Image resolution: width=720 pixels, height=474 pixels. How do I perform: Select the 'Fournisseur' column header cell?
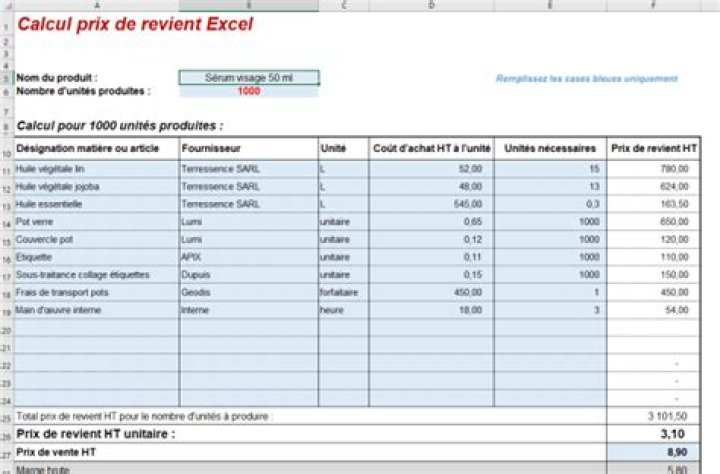click(248, 148)
